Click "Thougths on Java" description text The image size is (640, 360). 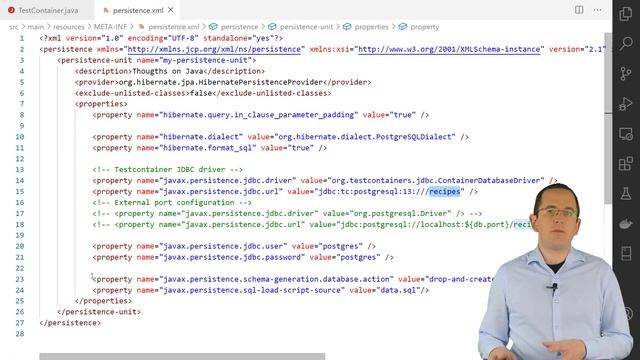pos(167,71)
